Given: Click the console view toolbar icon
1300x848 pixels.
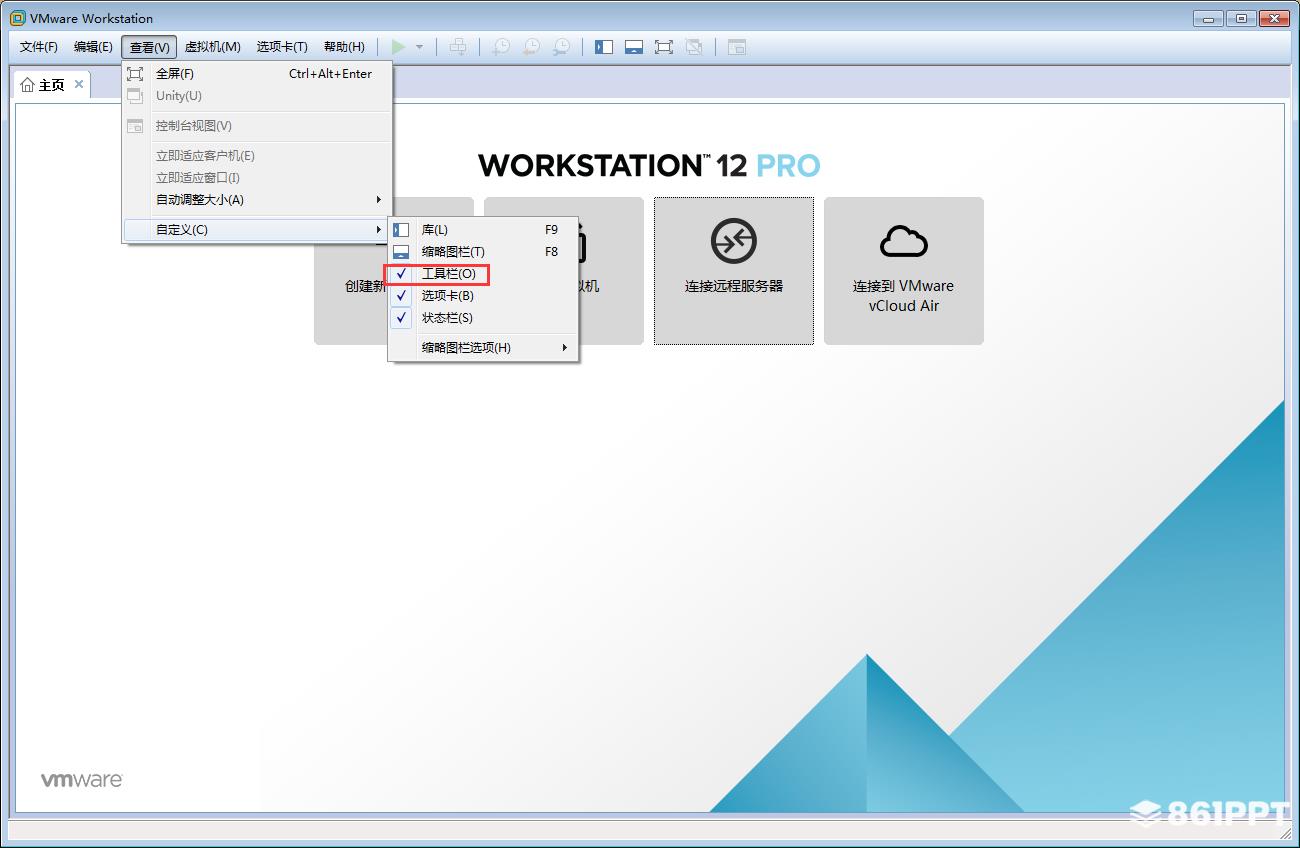Looking at the screenshot, I should coord(737,47).
